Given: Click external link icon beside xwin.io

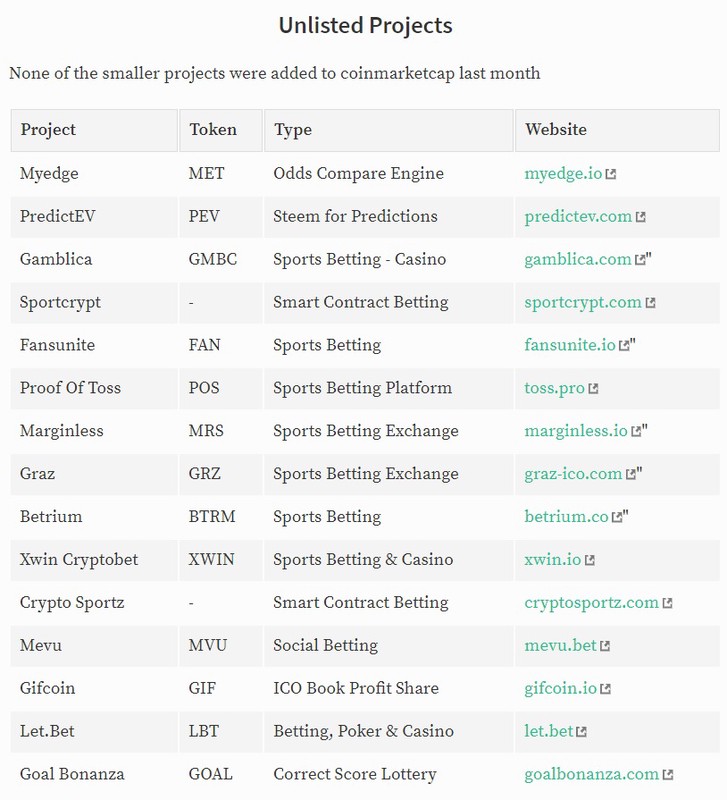Looking at the screenshot, I should [589, 560].
